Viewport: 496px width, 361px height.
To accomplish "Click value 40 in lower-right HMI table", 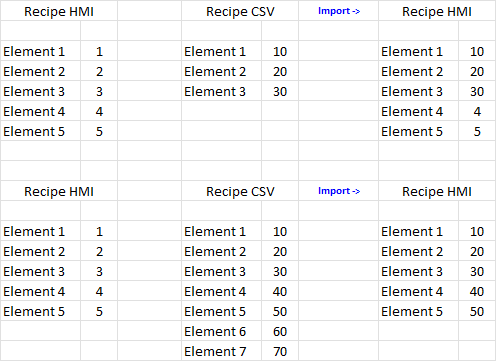I will click(x=477, y=291).
